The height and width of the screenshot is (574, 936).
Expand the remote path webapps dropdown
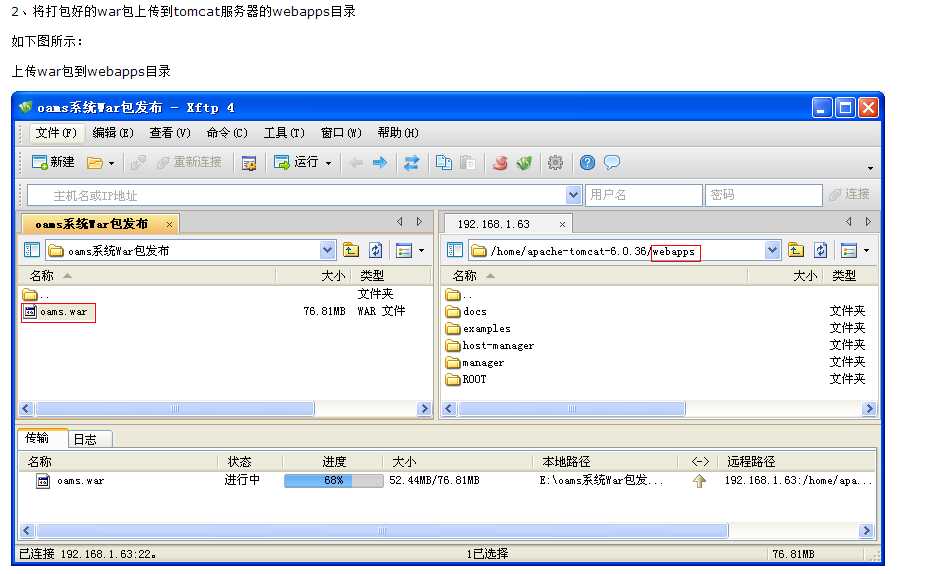coord(772,250)
